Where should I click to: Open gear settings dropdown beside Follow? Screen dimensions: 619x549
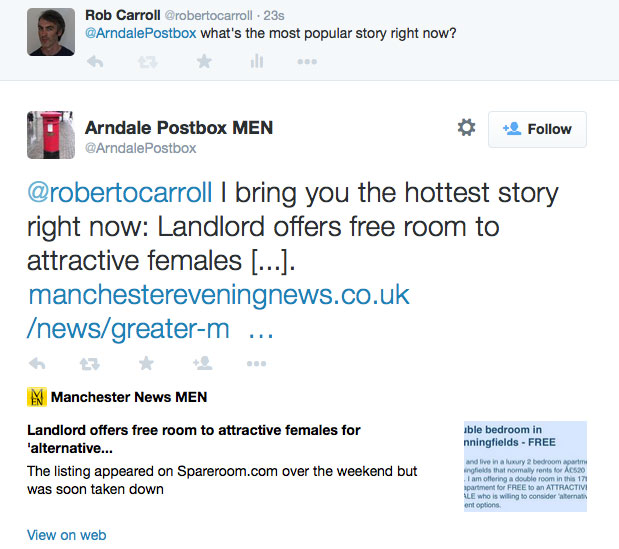[466, 128]
